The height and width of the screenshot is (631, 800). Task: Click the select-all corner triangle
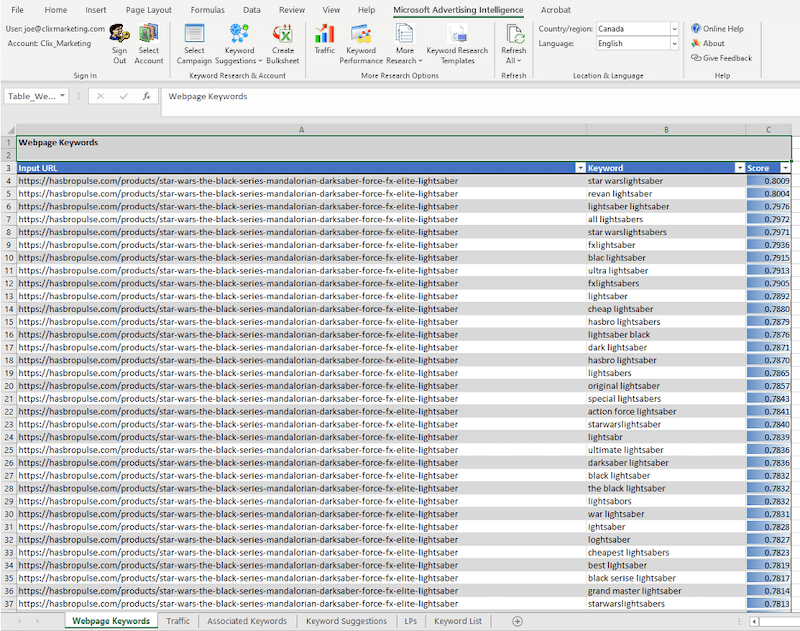tap(9, 130)
